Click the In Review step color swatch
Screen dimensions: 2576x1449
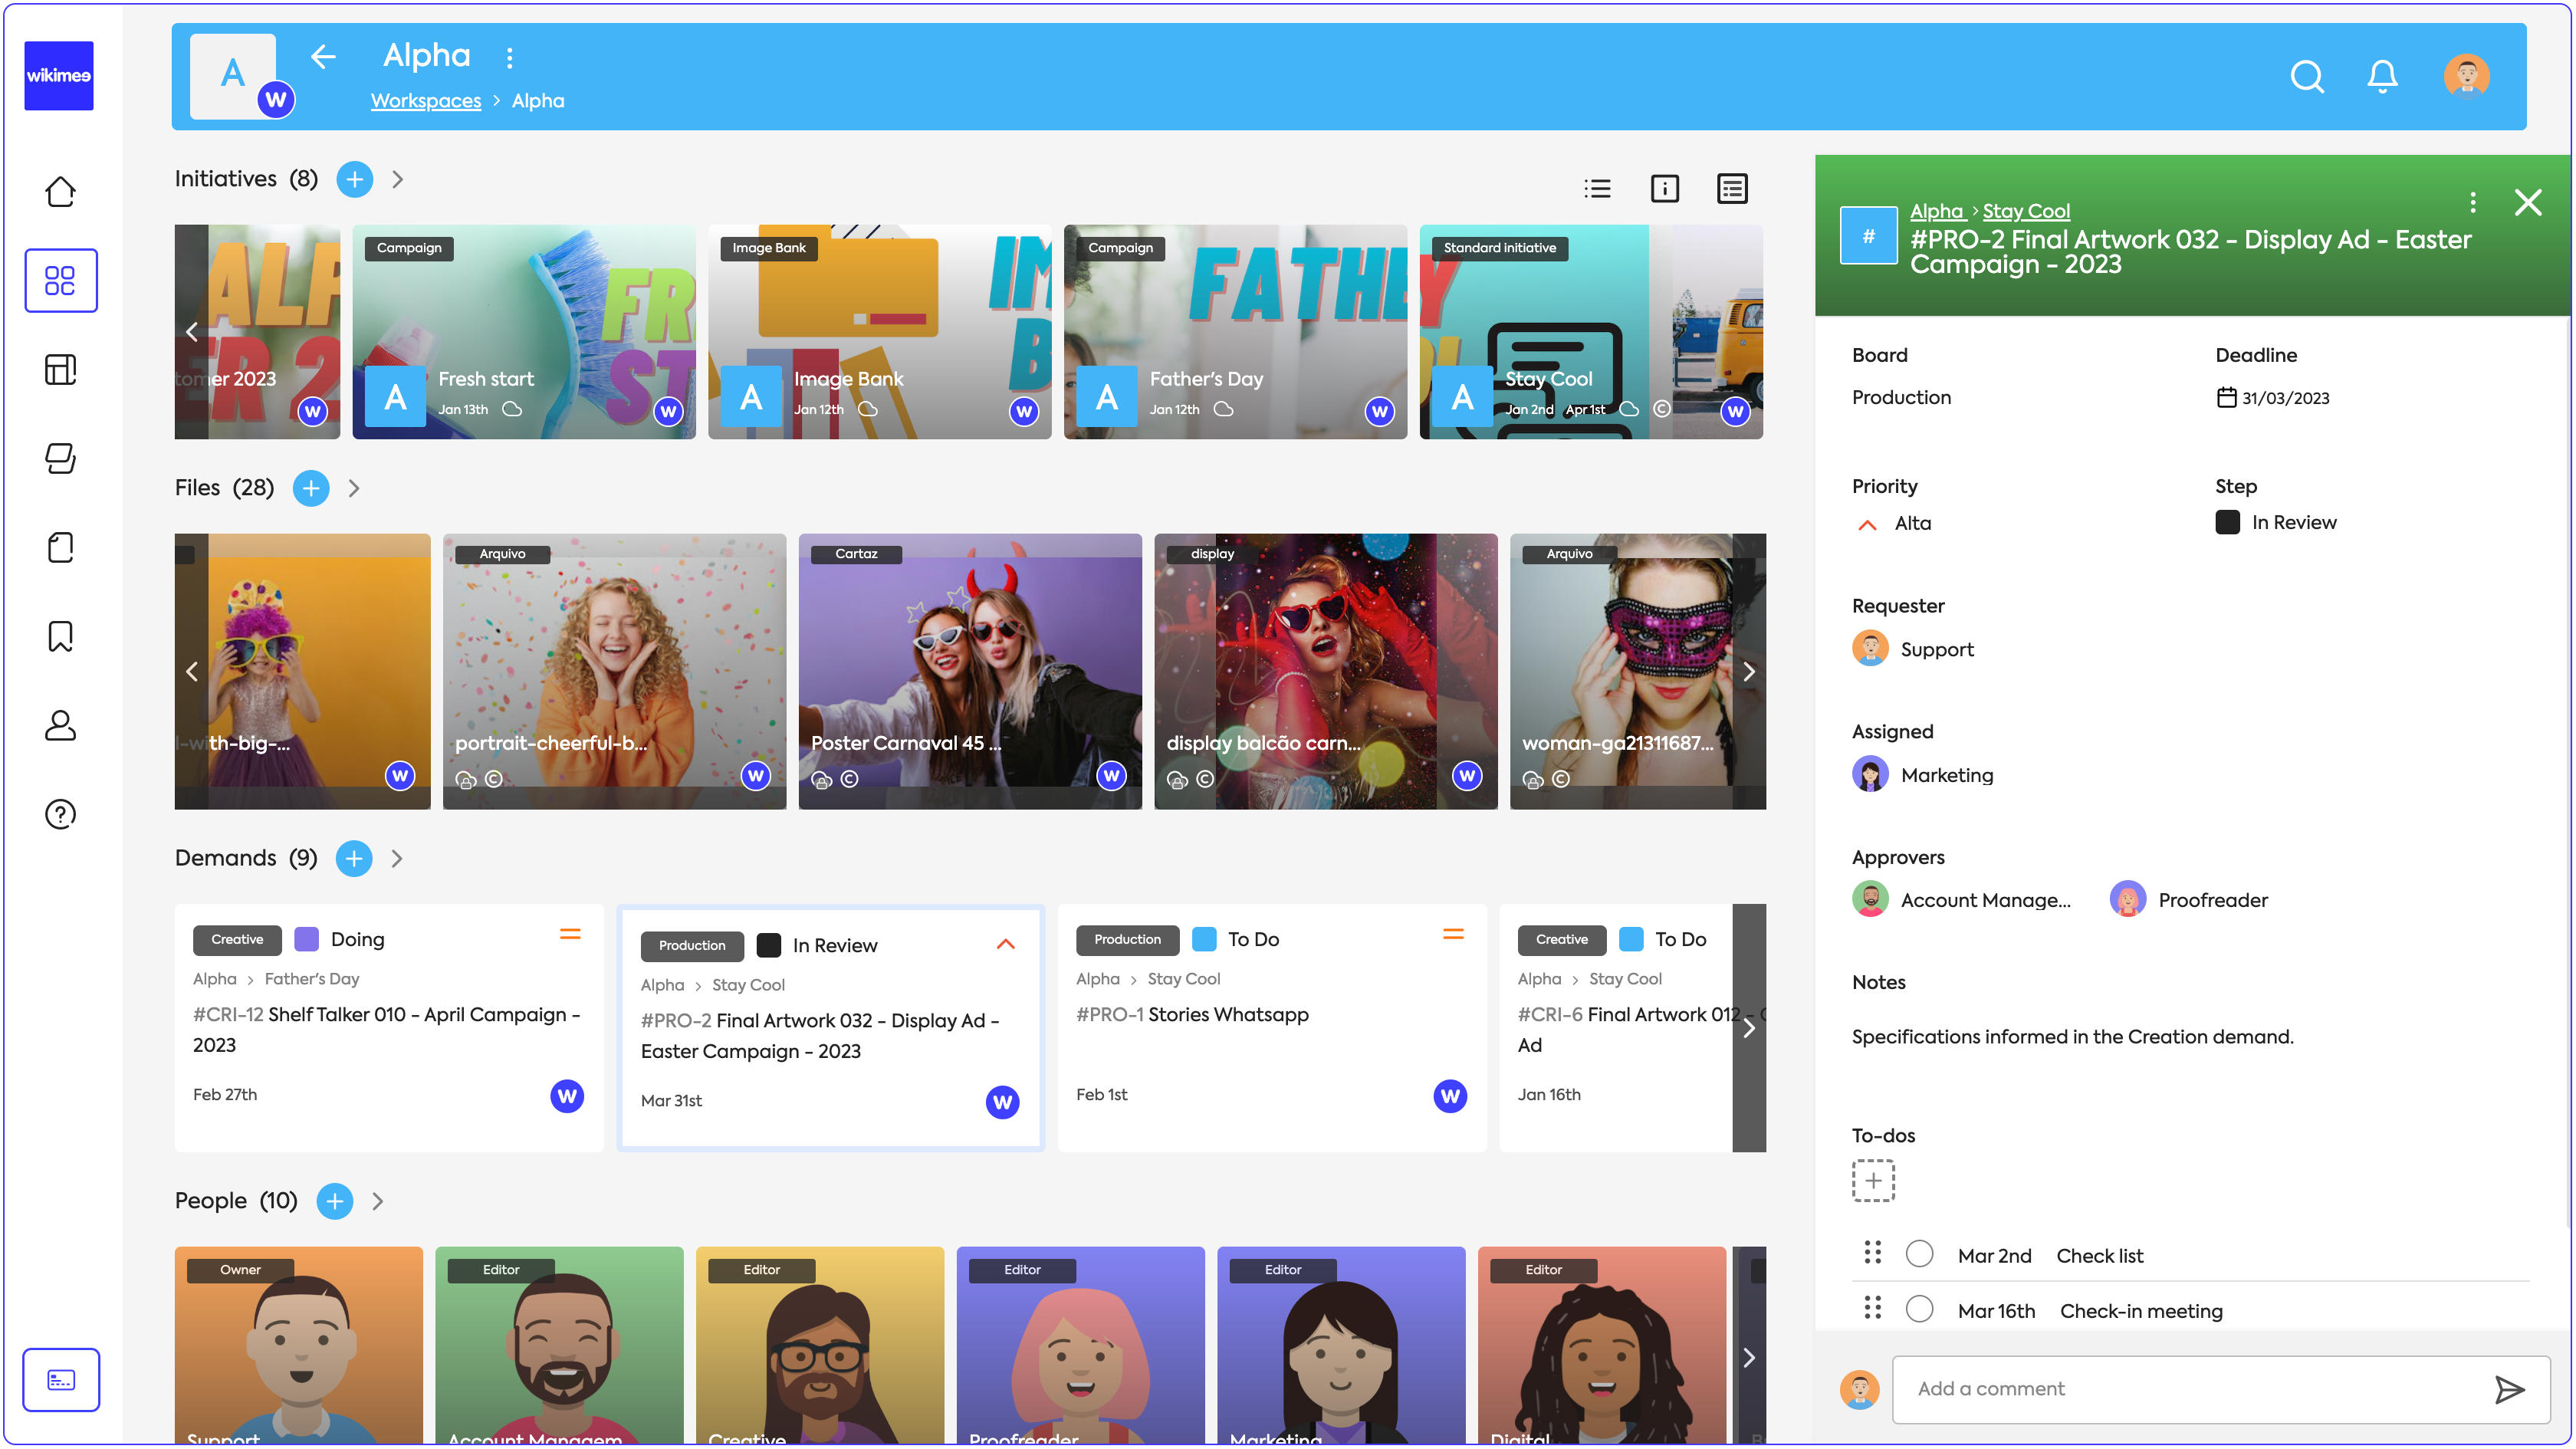[x=2227, y=522]
